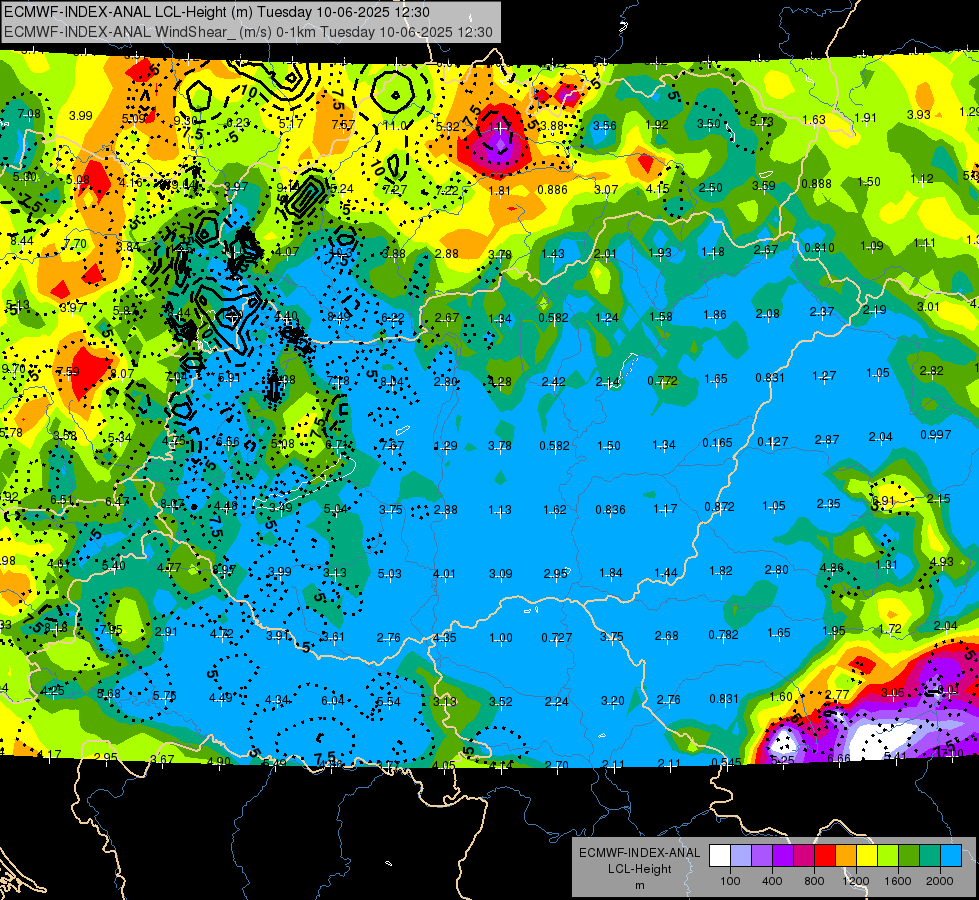Click the wind shear value 1.86

(715, 315)
